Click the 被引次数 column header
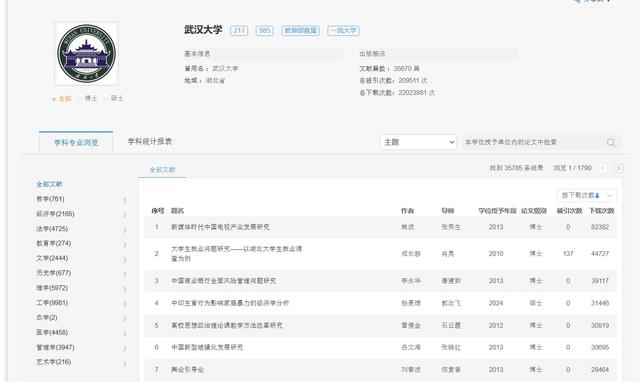The image size is (640, 382). (x=569, y=211)
